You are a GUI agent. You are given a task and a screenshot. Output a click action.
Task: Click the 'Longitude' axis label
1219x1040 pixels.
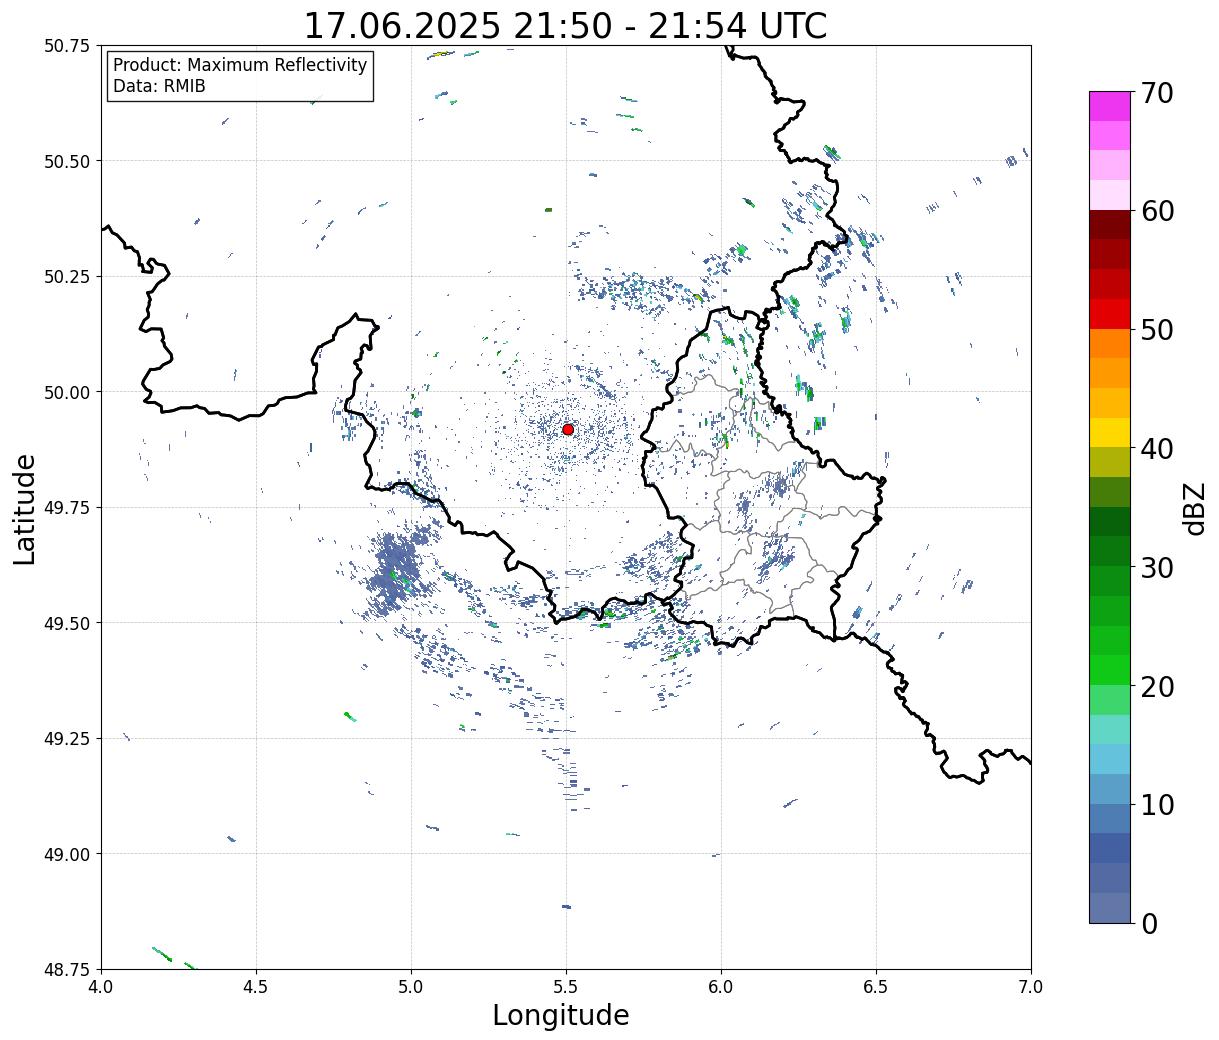[561, 1015]
